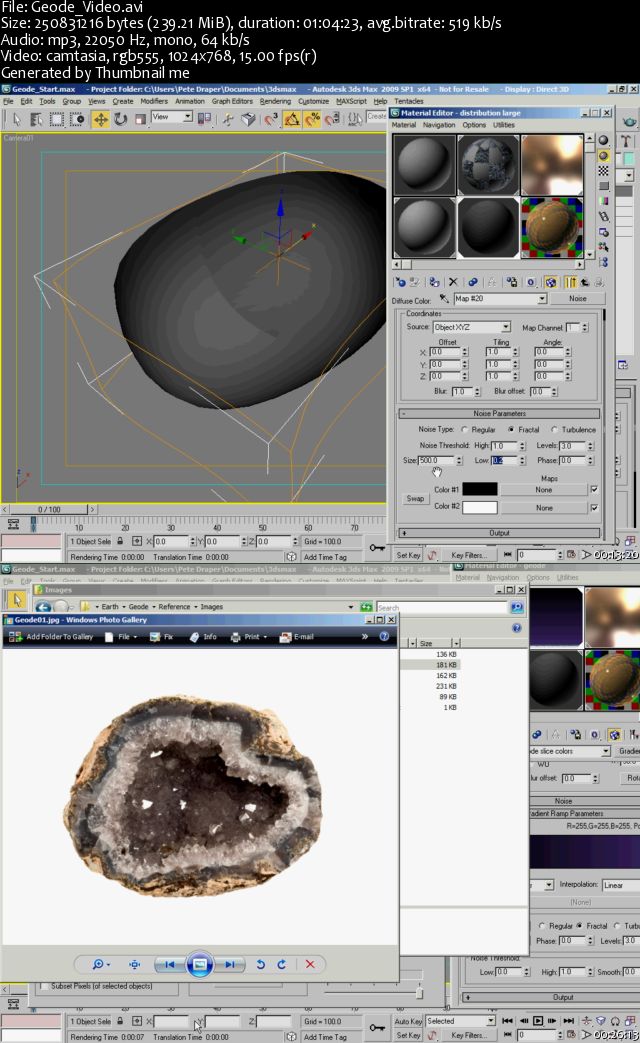Open the Interpolation Linear dropdown
This screenshot has width=640, height=1043.
pos(621,885)
